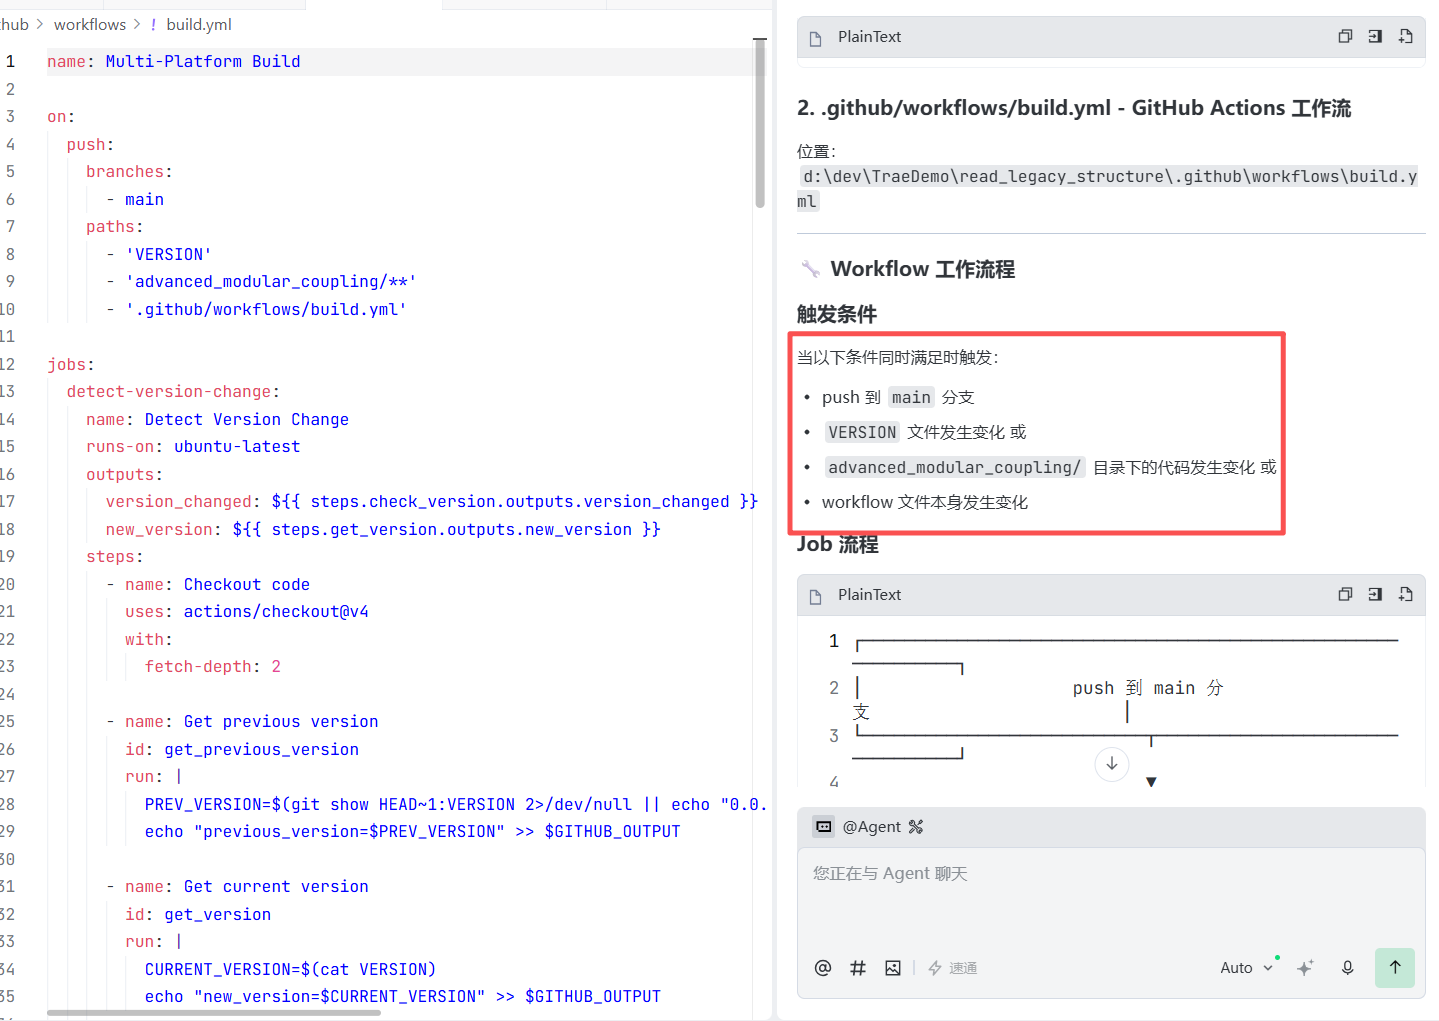Click the '触发条件' subheading
This screenshot has width=1439, height=1021.
click(837, 314)
